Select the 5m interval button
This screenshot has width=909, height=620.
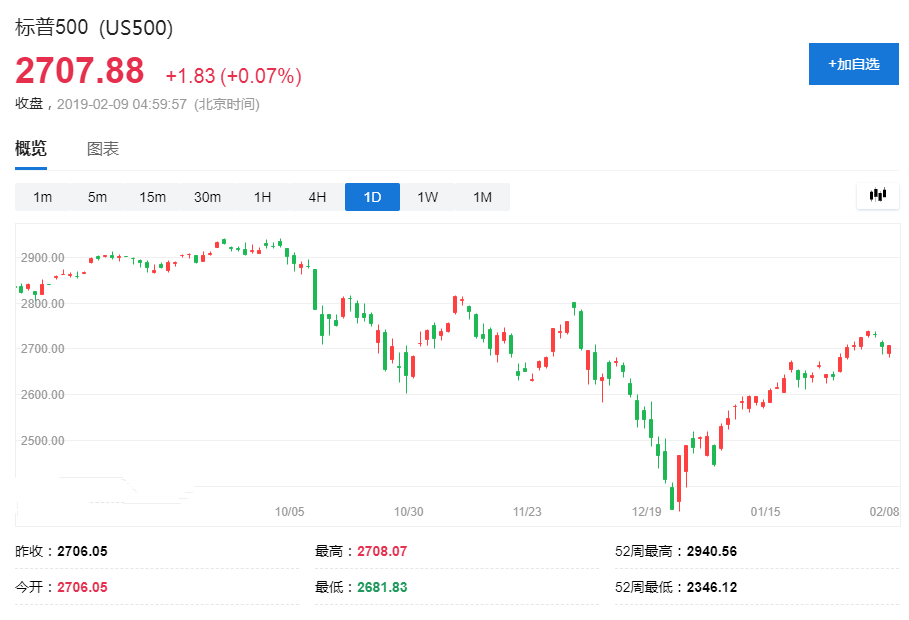[x=97, y=197]
